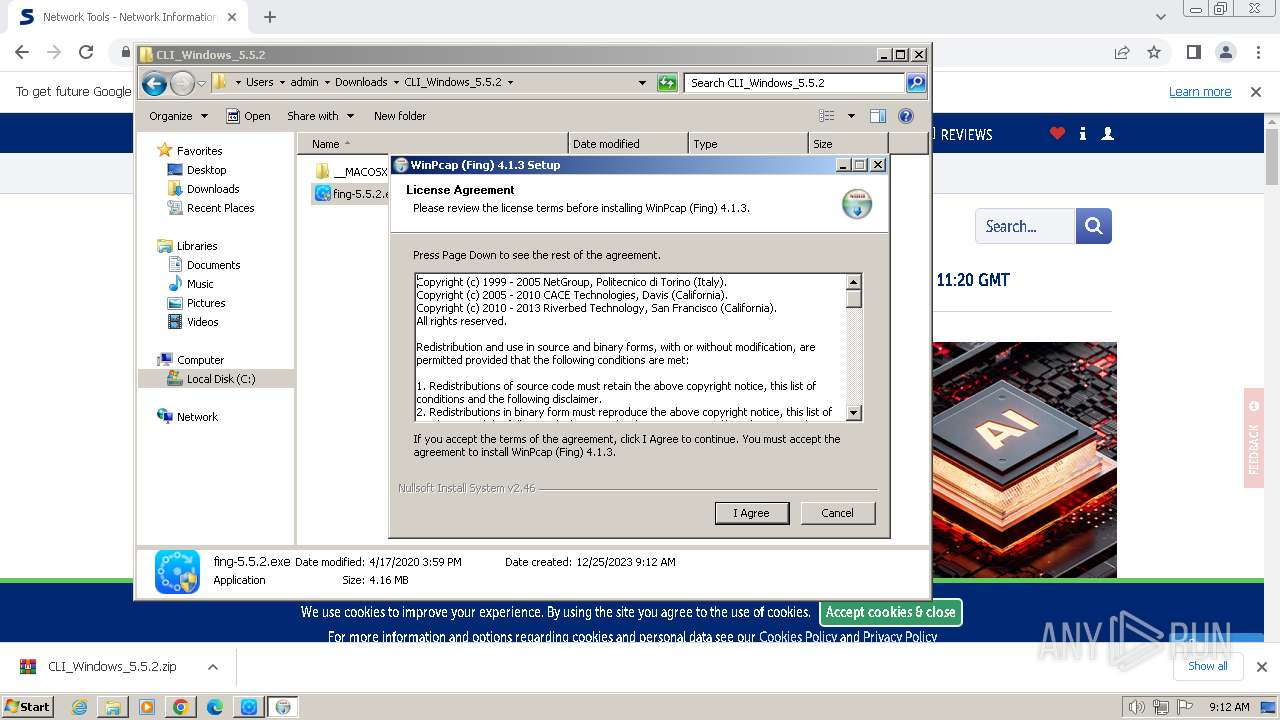Click the change view icon in Explorer

[826, 116]
